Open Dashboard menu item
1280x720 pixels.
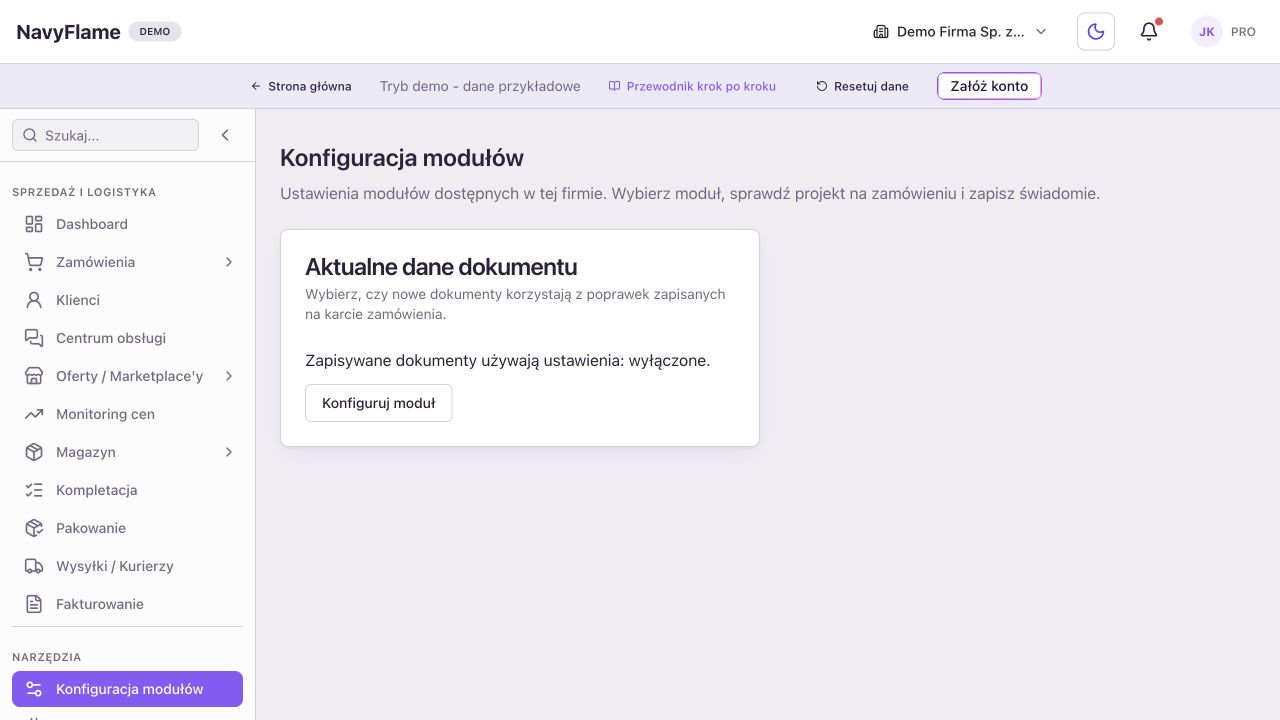[x=127, y=224]
